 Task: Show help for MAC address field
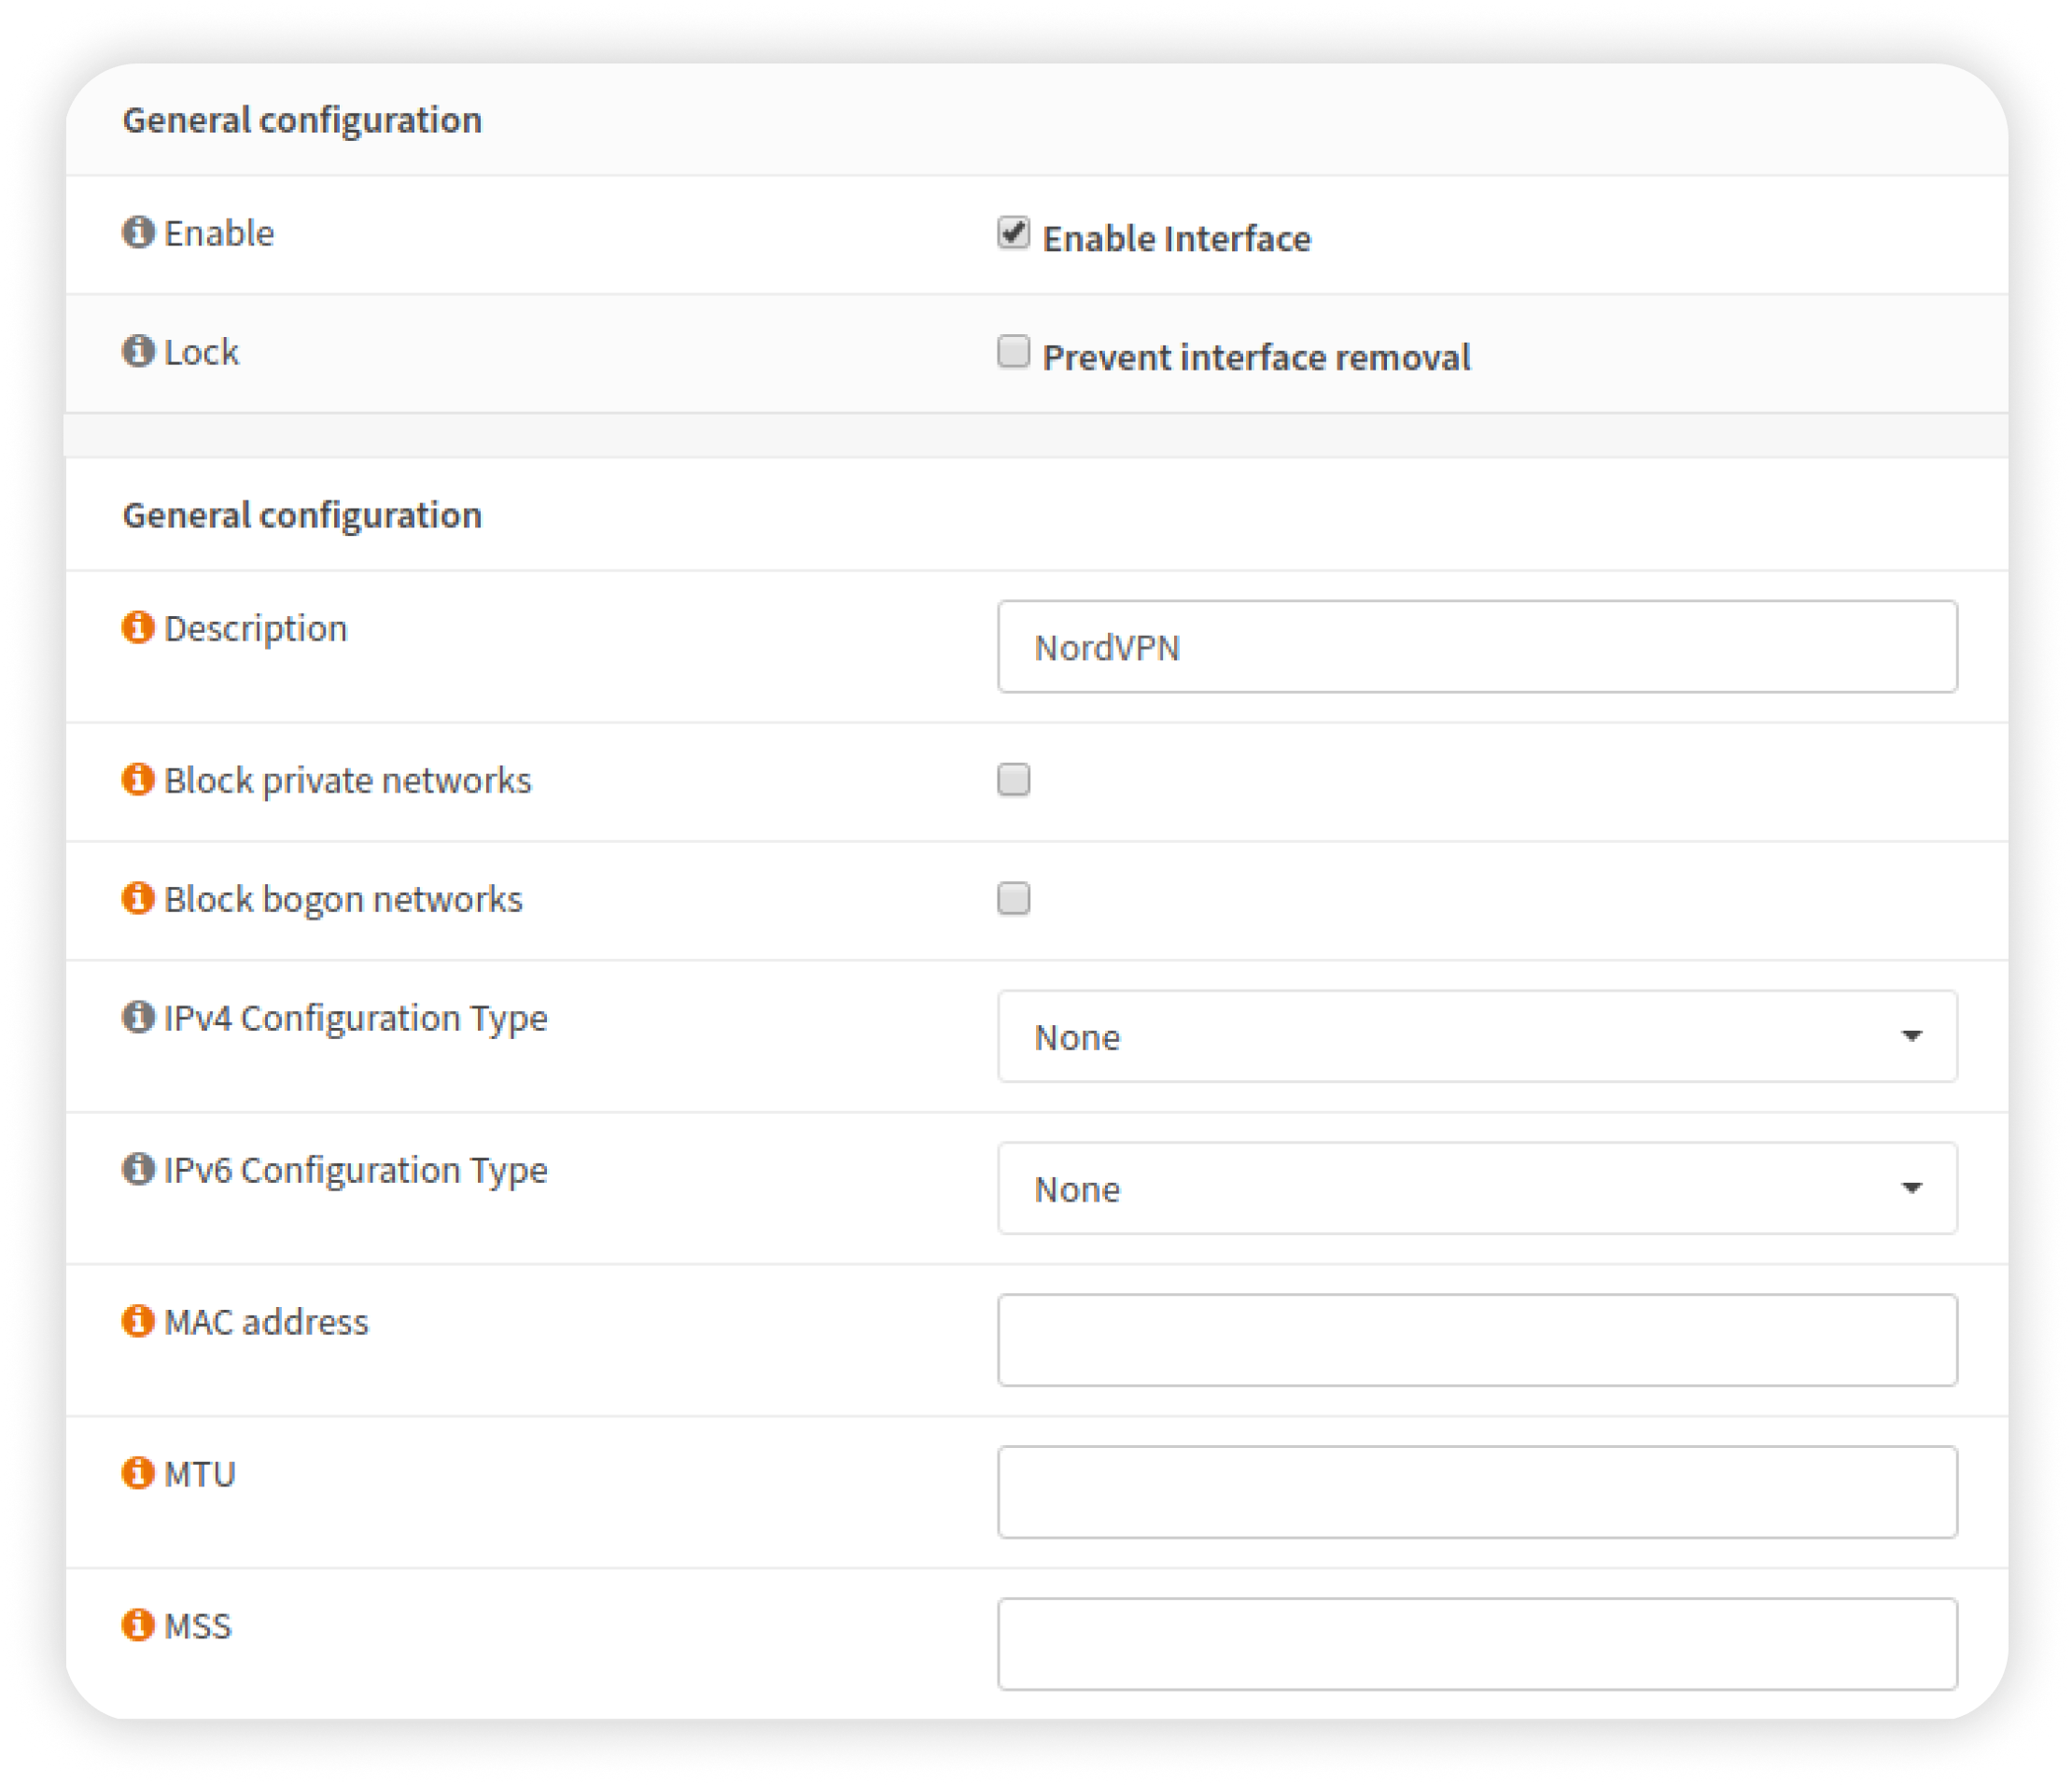point(138,1321)
